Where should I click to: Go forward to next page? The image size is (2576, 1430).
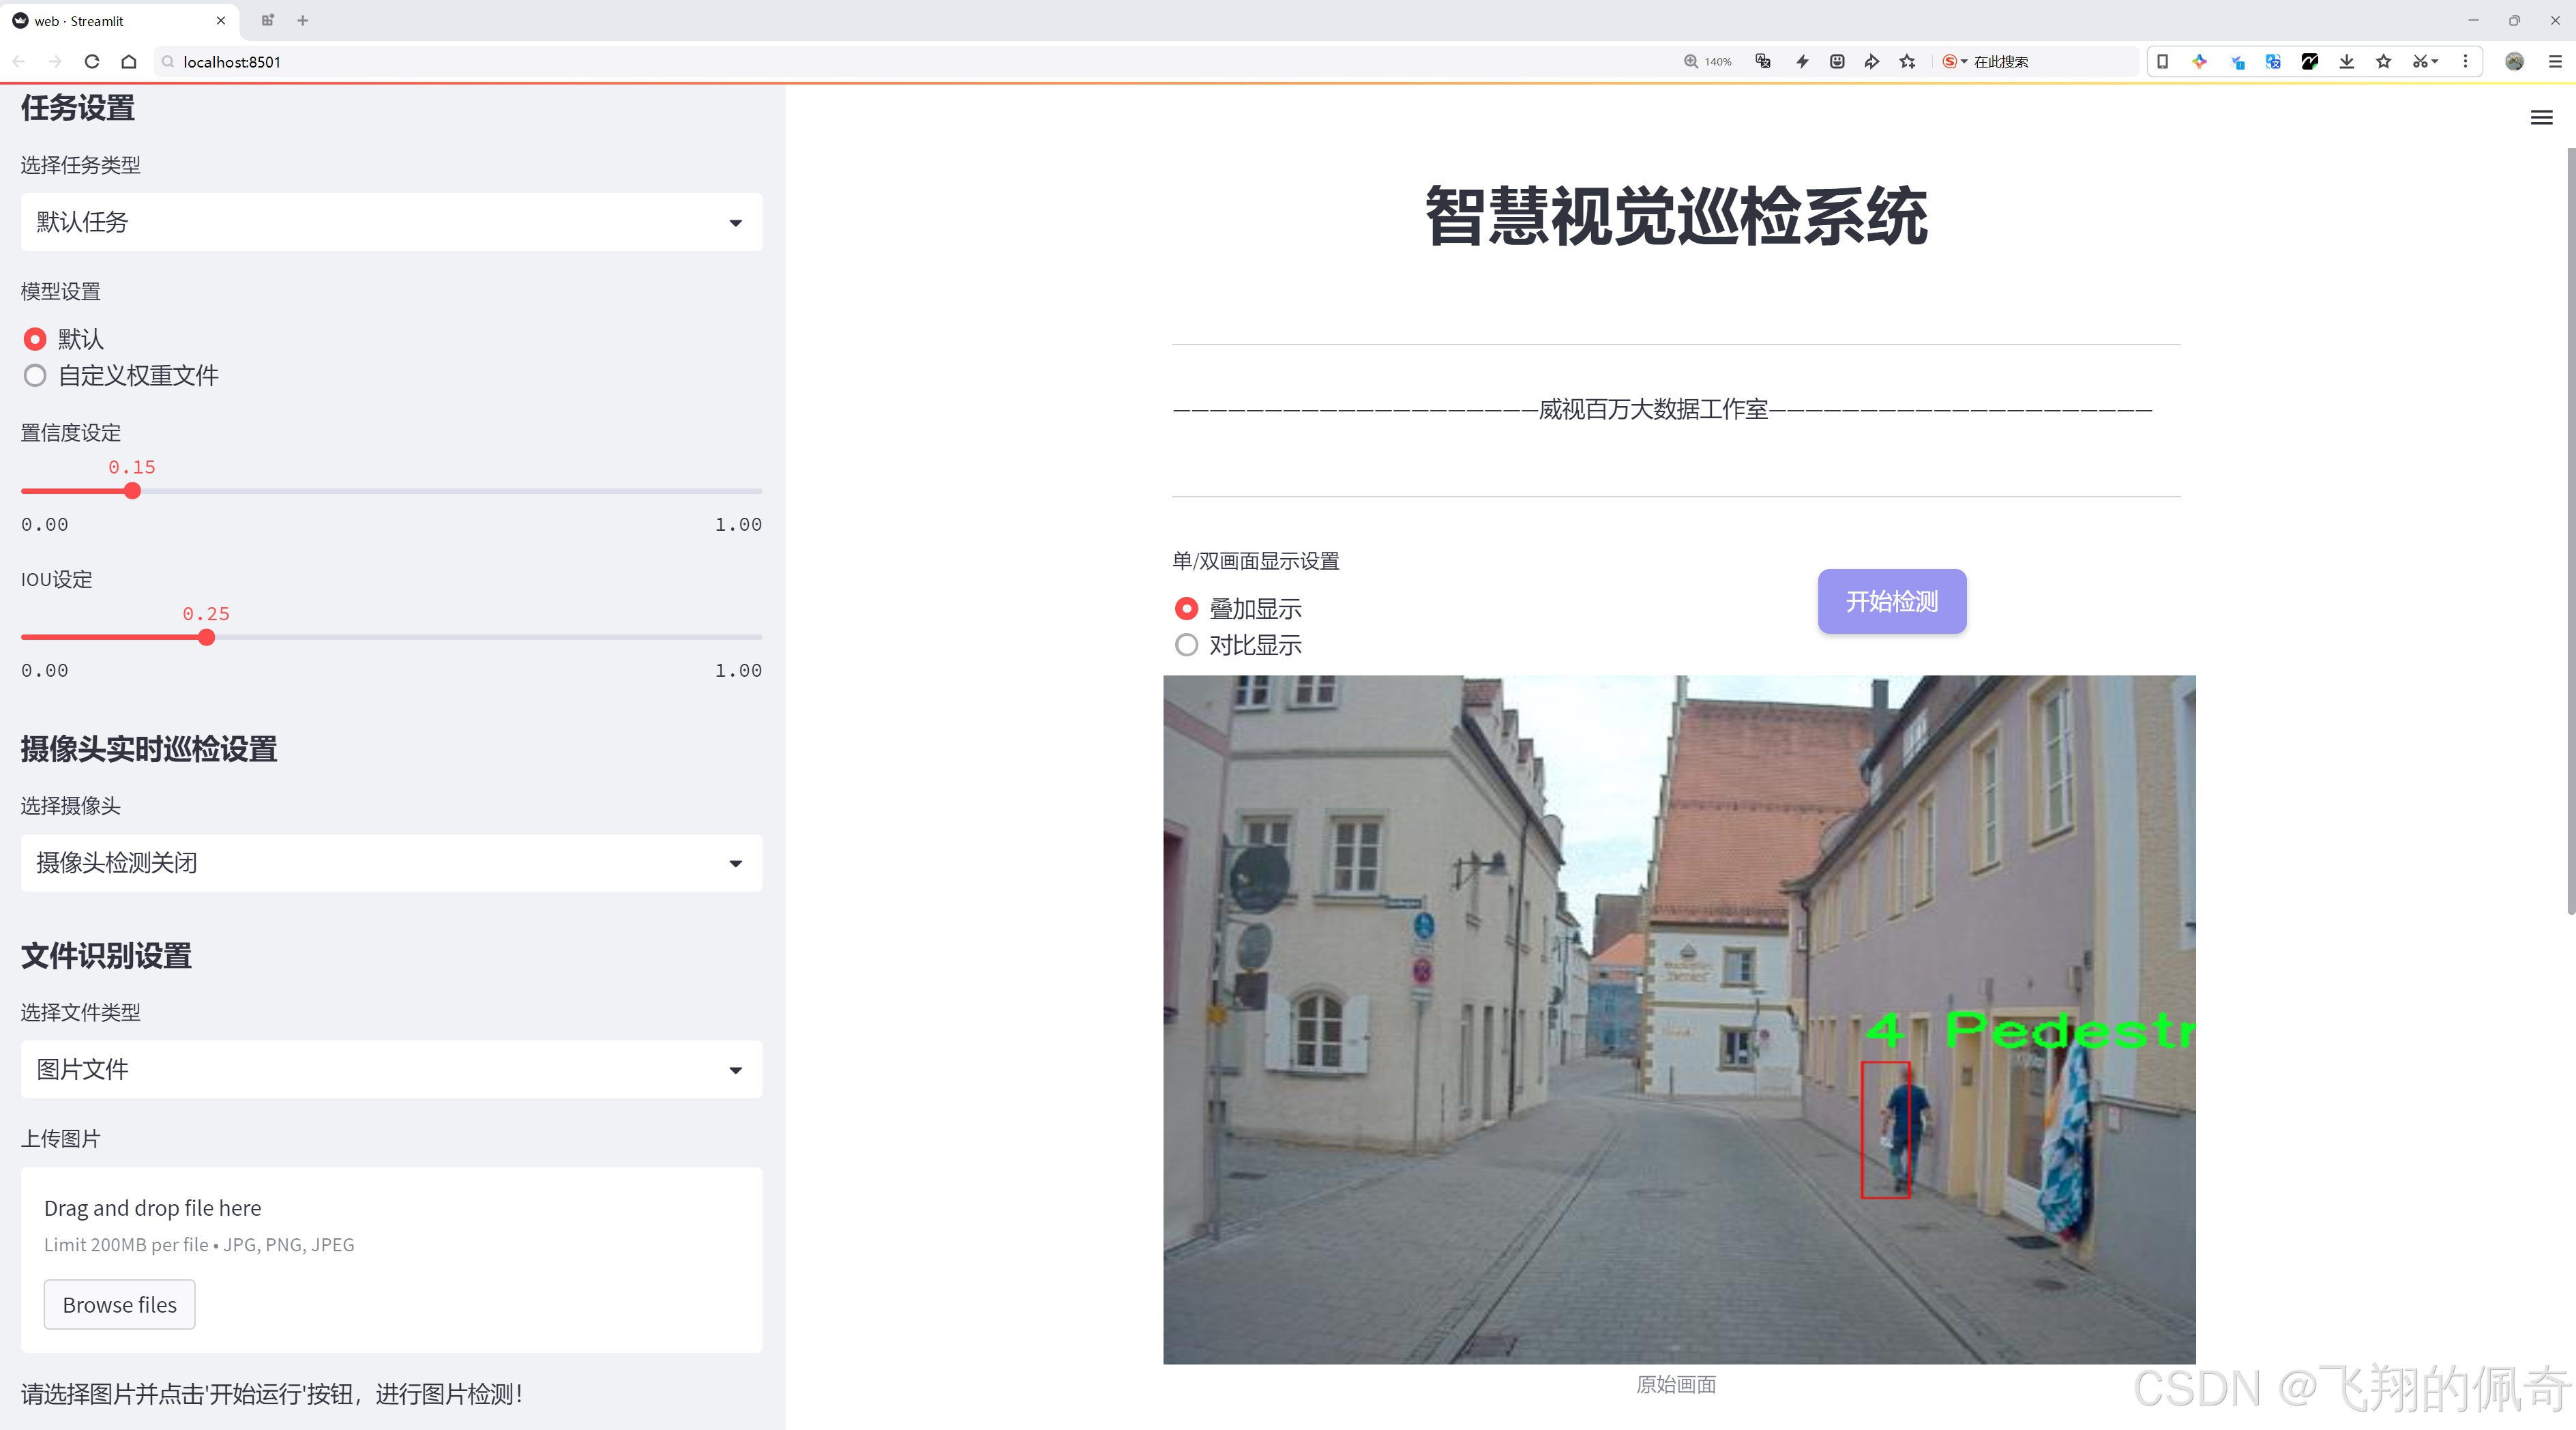(x=55, y=62)
